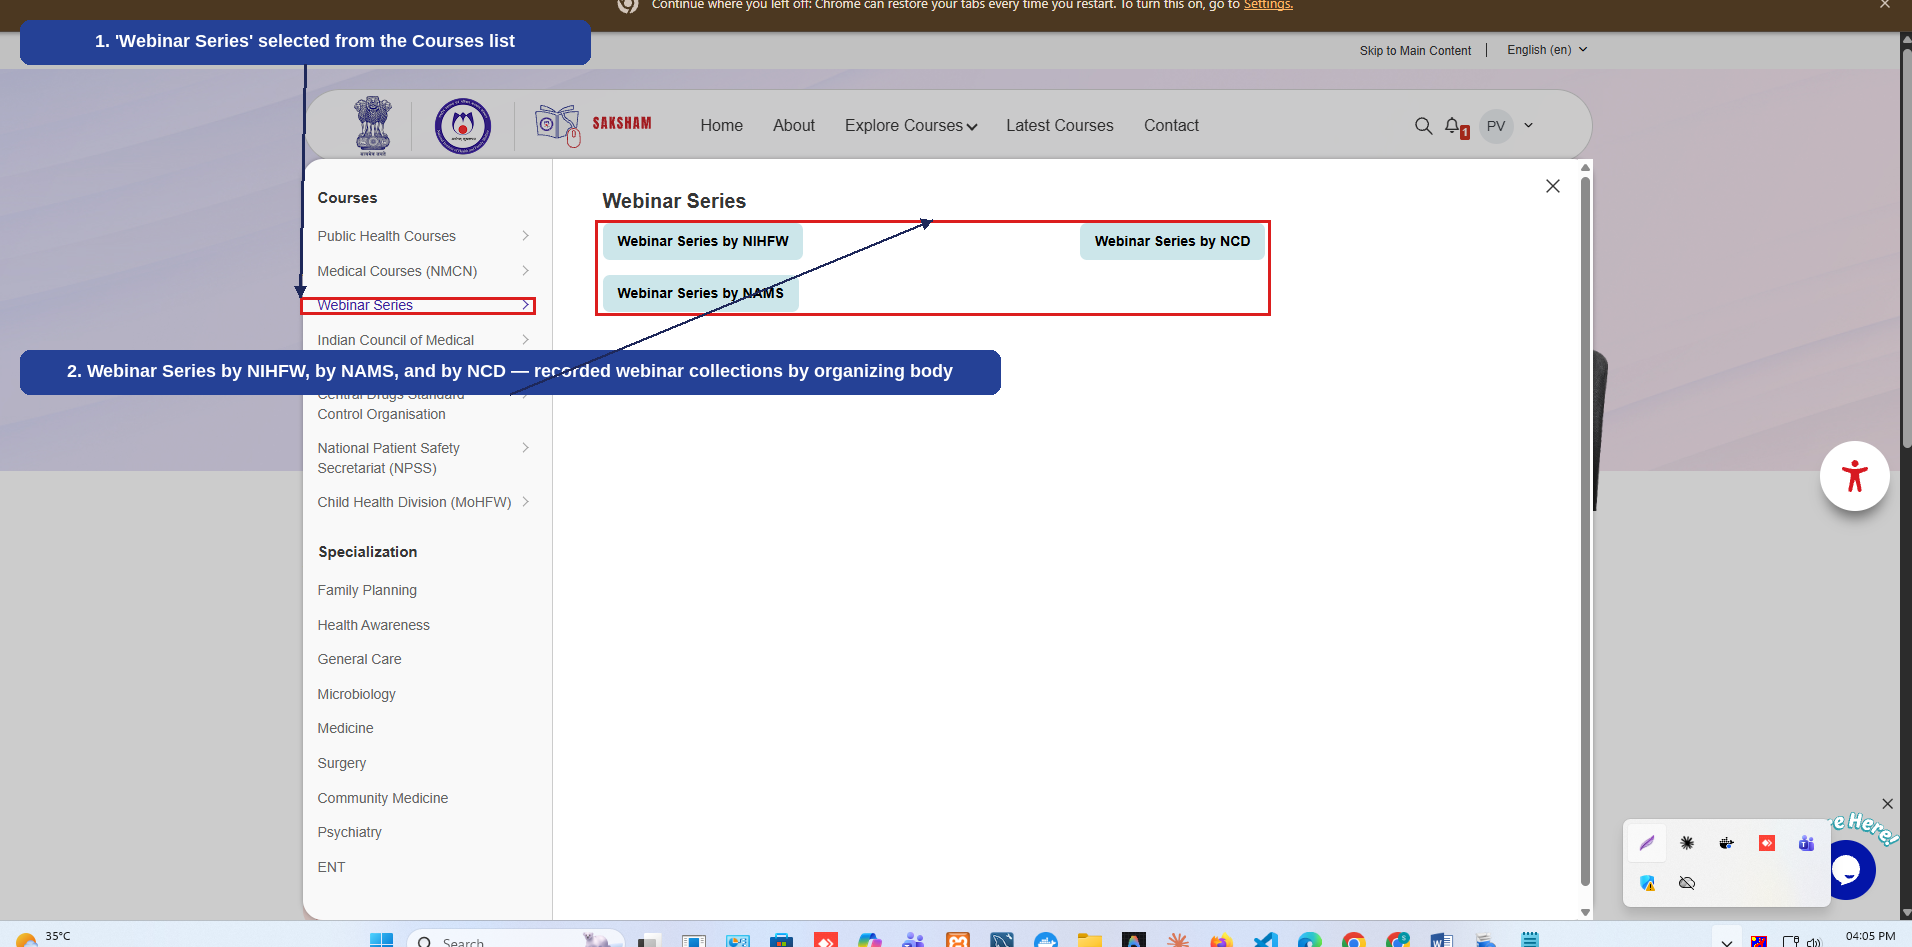1912x947 pixels.
Task: Open the Windows Start menu
Action: click(381, 940)
